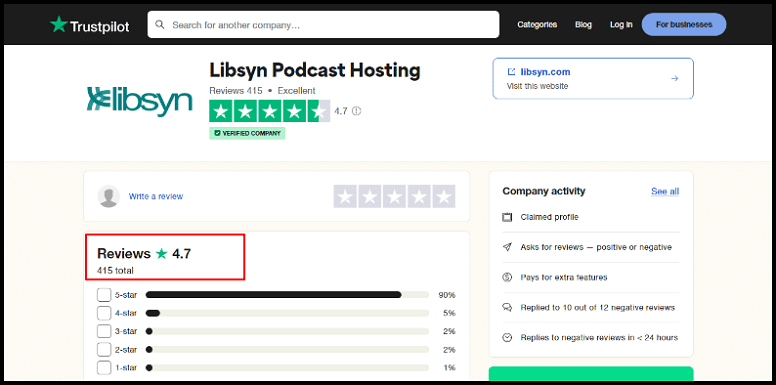Click the clock icon for Replies in 24 hours

(x=507, y=337)
